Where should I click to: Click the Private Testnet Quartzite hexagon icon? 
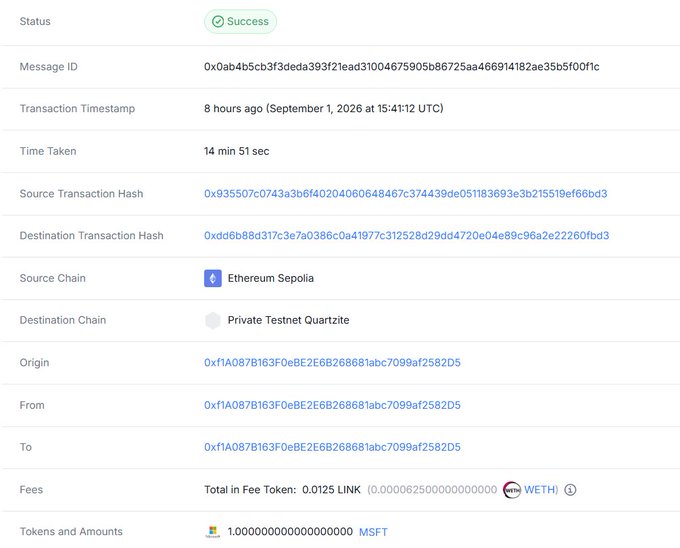pos(212,320)
